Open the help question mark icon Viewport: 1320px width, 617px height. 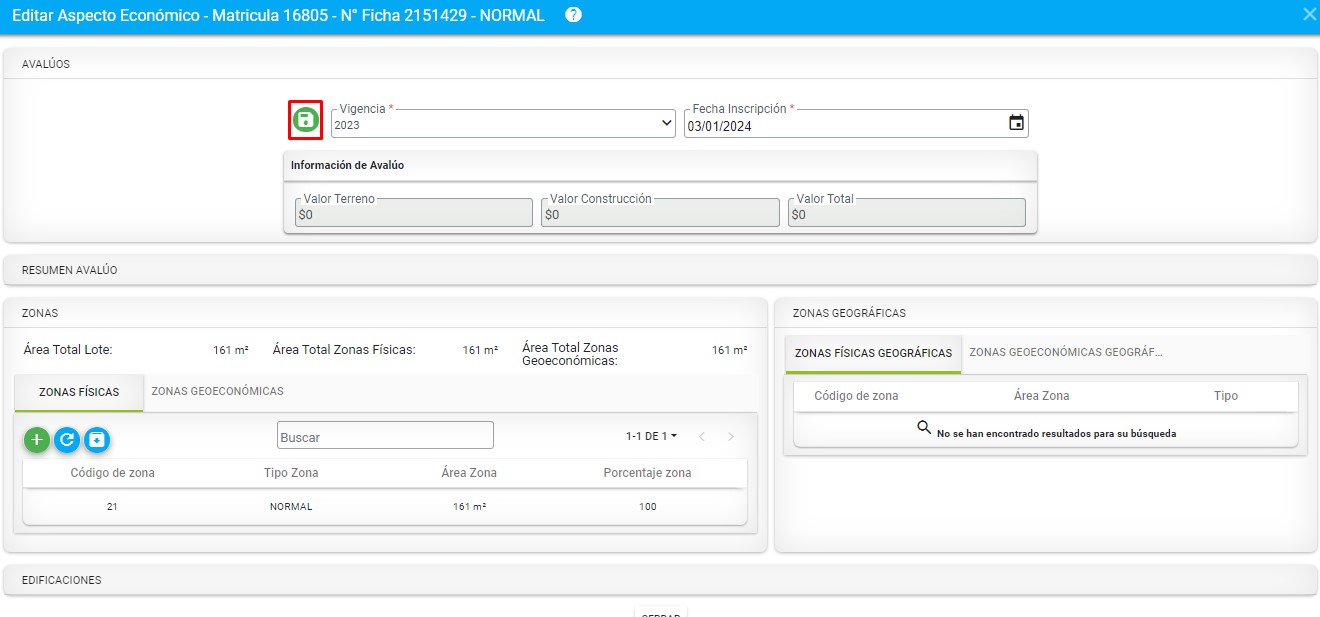click(573, 15)
